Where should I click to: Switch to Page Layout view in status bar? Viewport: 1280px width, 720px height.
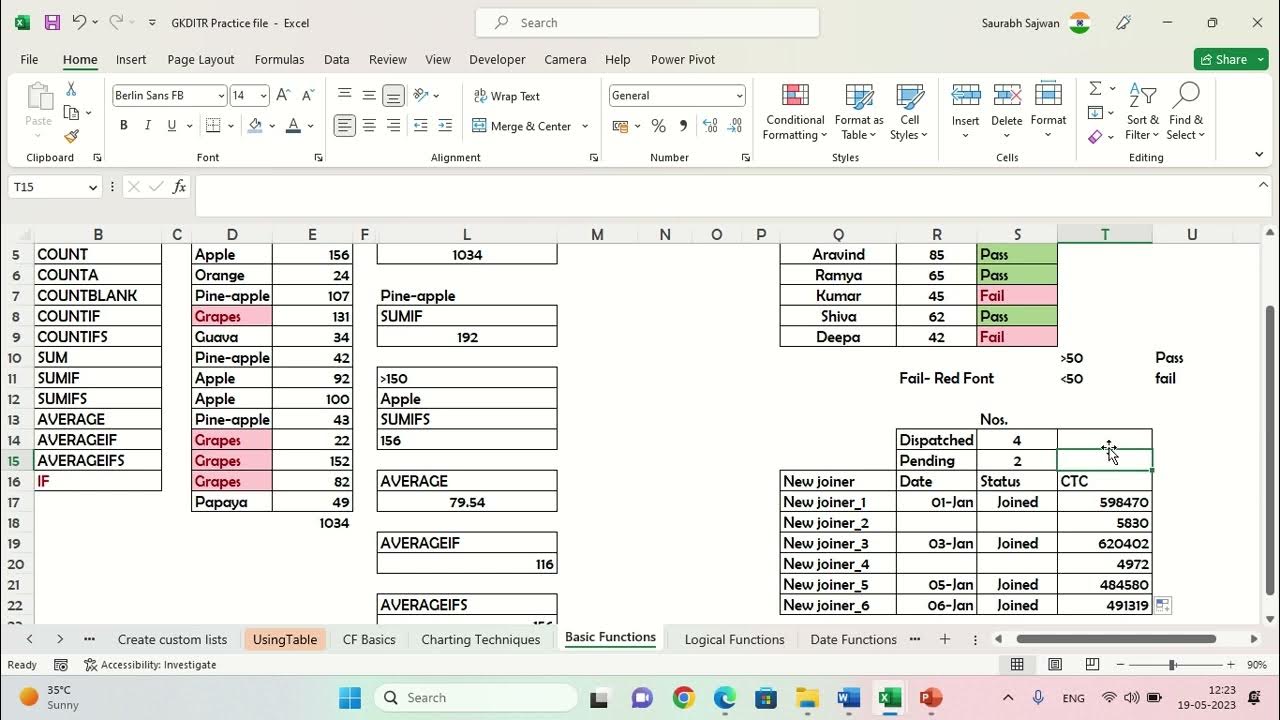point(1055,665)
